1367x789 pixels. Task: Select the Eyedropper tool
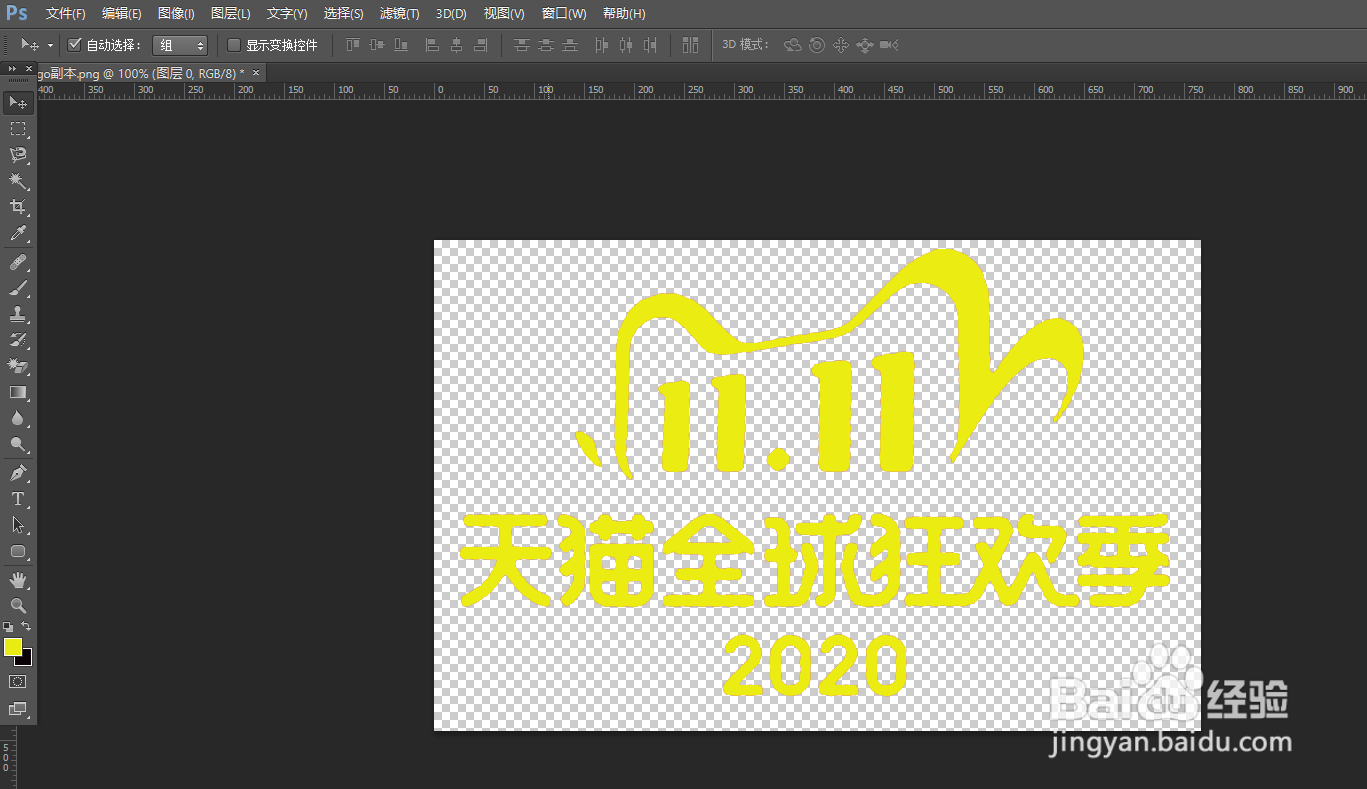(x=18, y=234)
